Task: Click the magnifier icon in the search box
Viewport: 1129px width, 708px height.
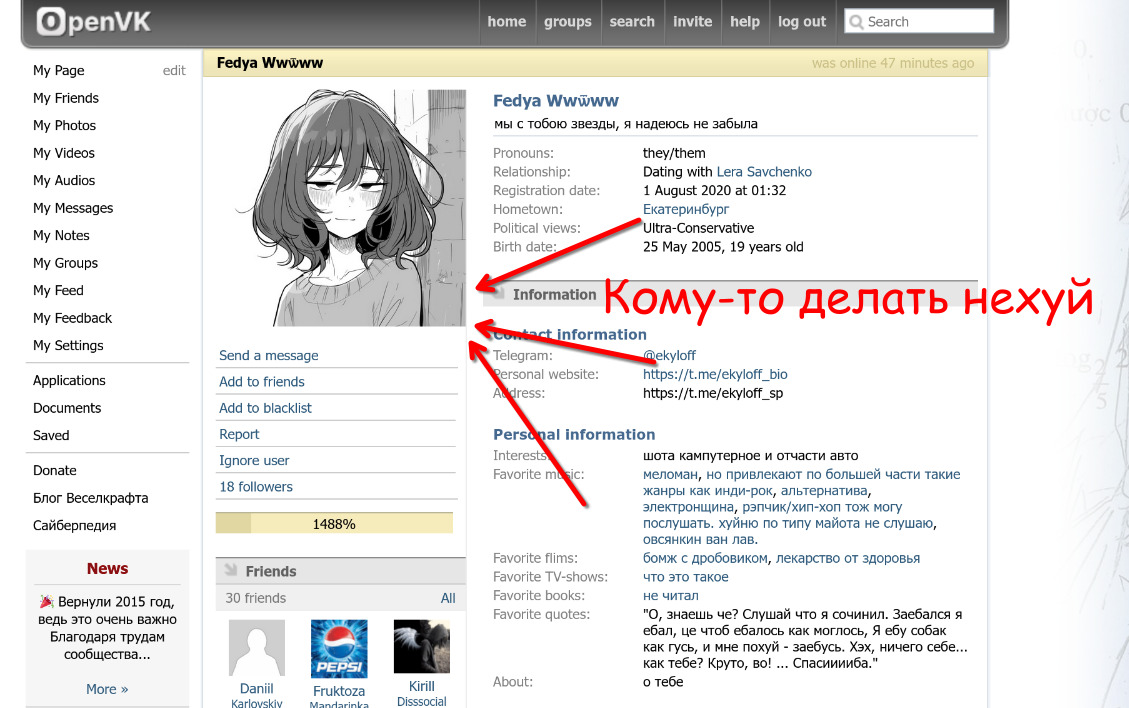Action: (x=856, y=22)
